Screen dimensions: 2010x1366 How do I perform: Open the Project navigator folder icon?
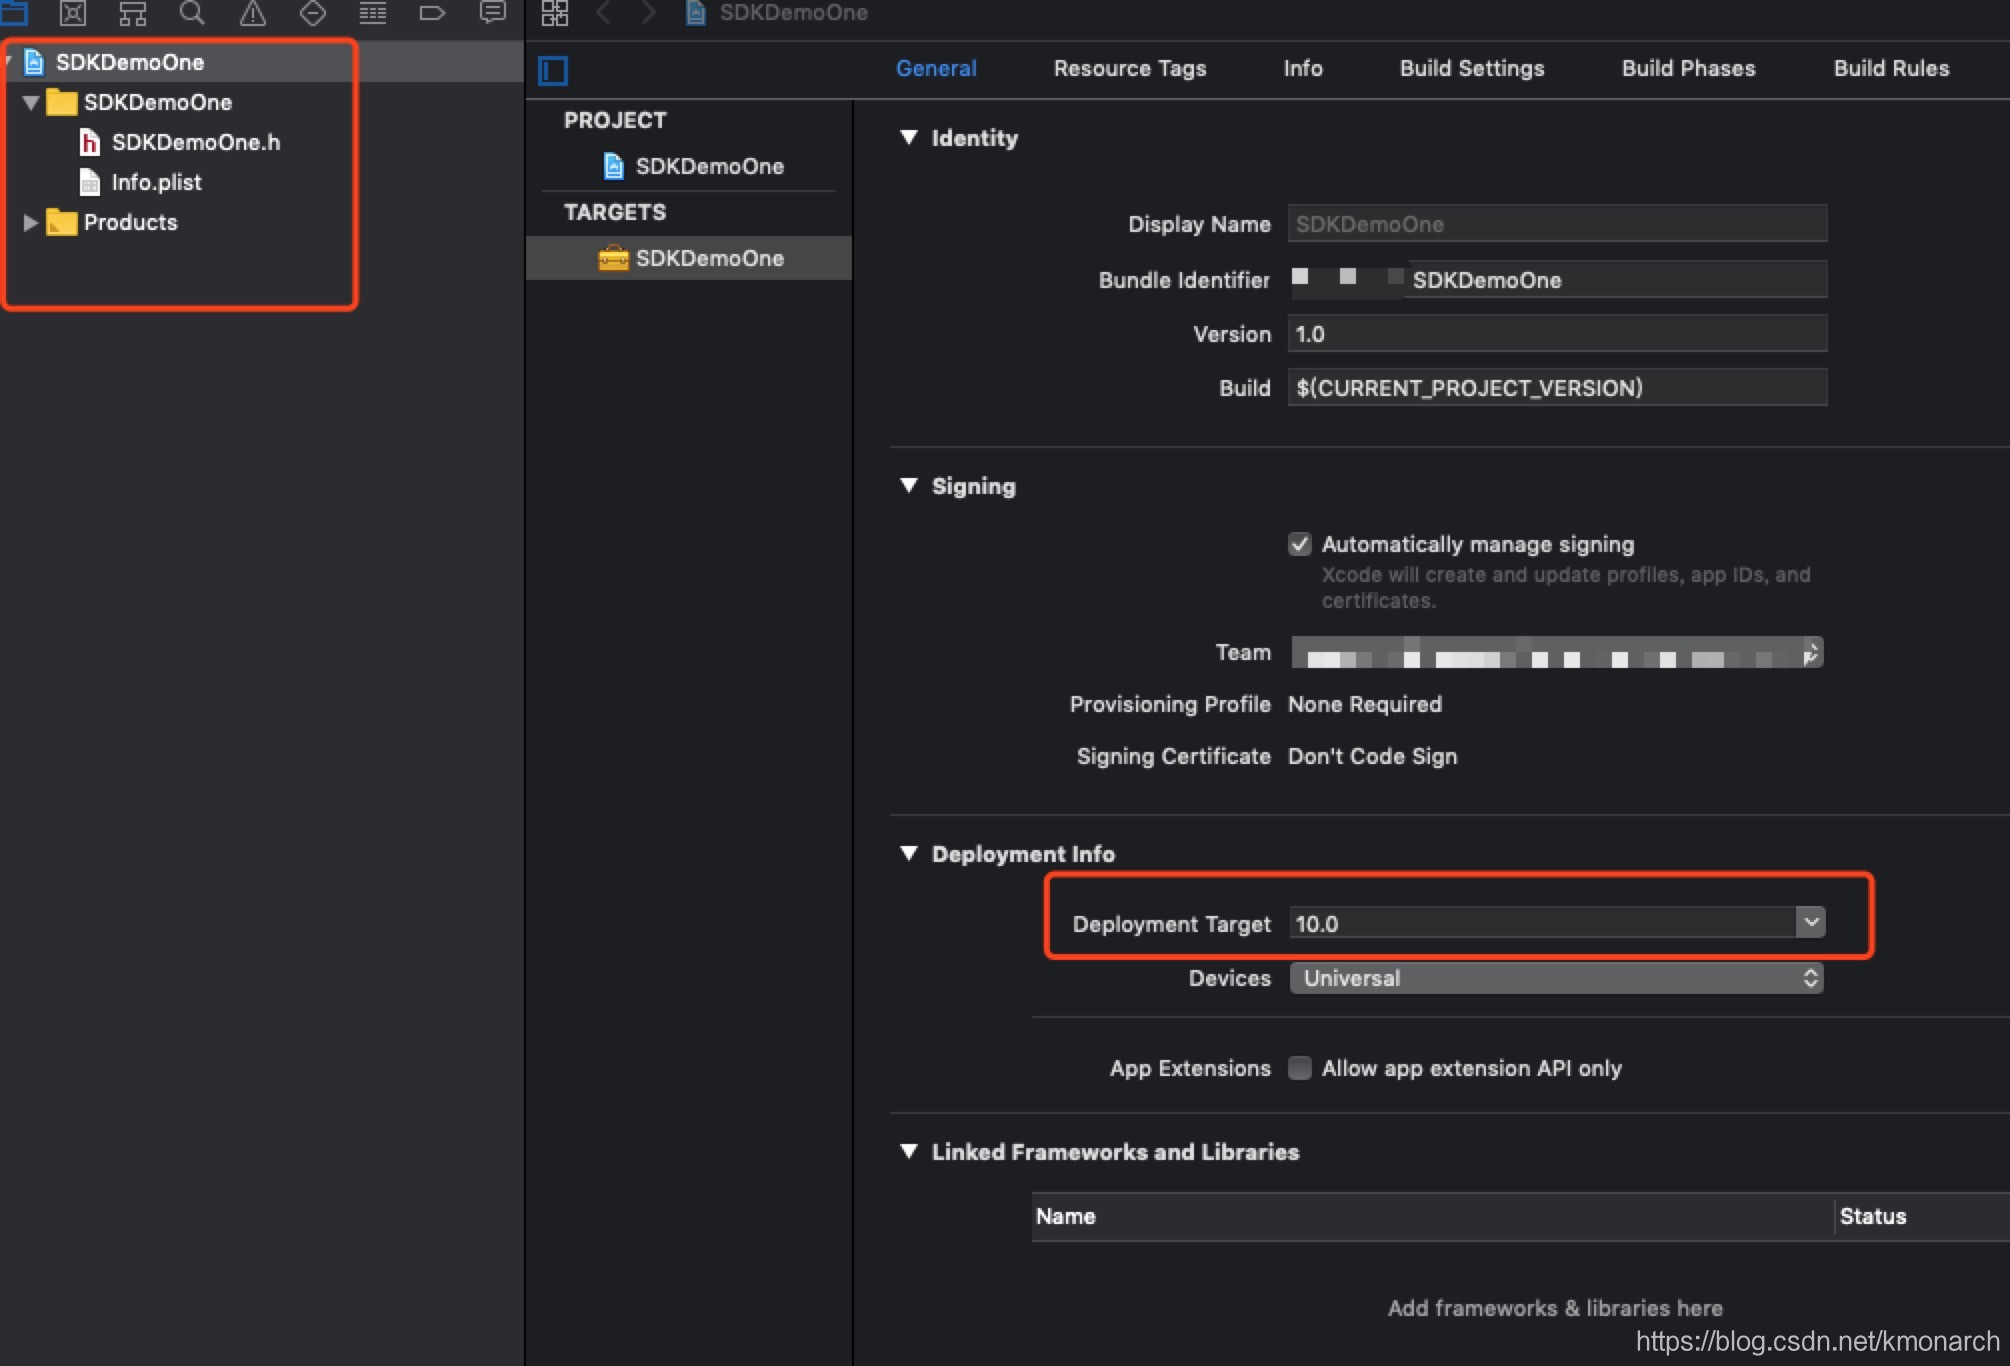pos(14,13)
